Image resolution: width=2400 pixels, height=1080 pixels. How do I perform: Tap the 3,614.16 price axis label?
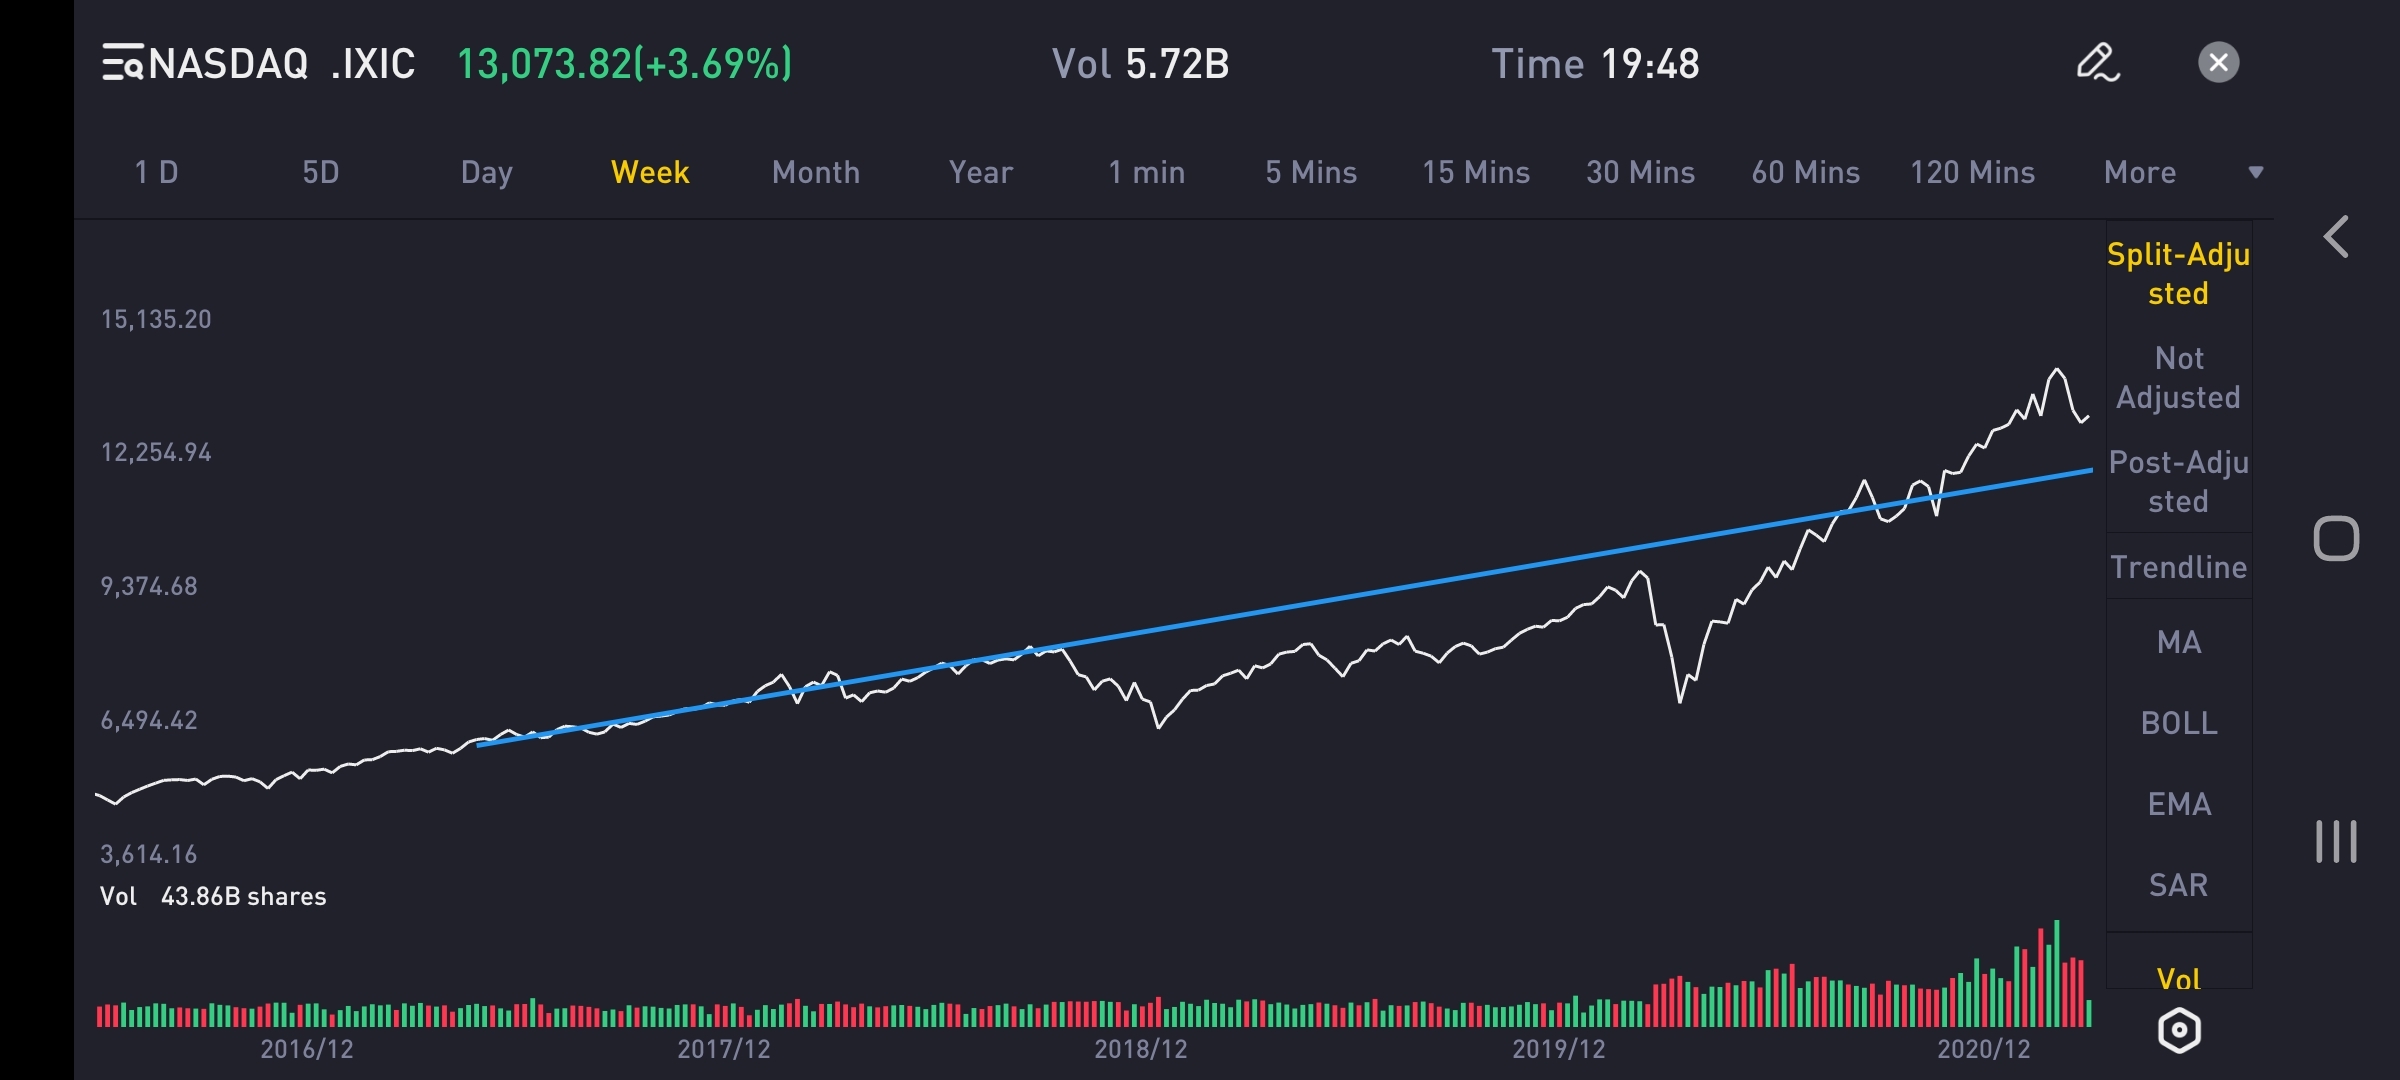point(149,854)
